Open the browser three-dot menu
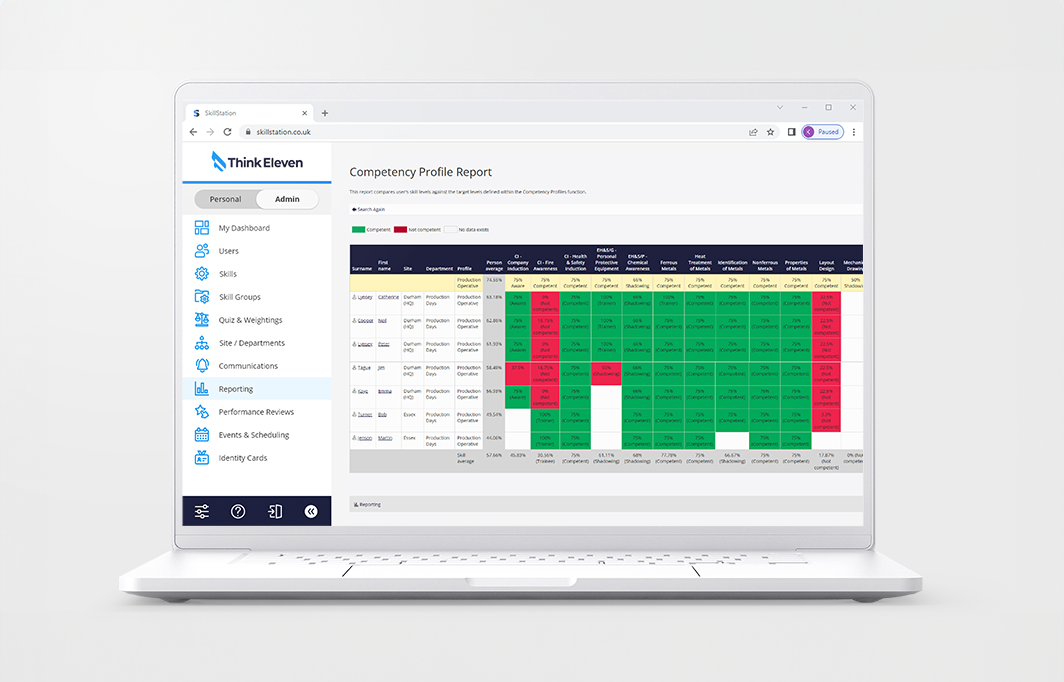Screen dimensions: 1064x682 pyautogui.click(x=854, y=132)
